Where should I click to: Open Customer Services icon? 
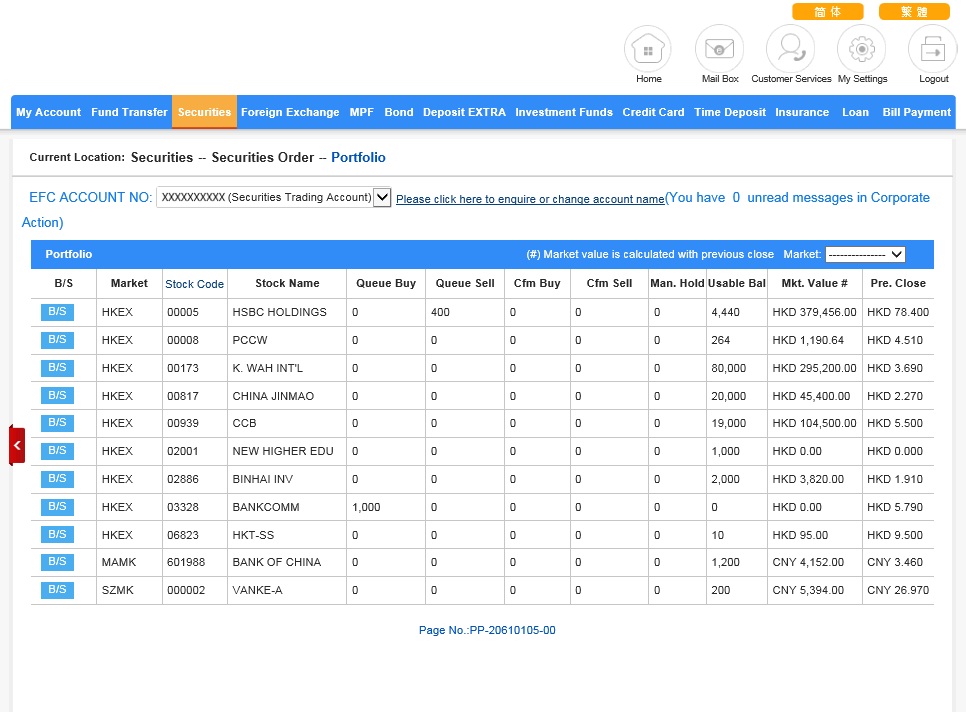[790, 49]
